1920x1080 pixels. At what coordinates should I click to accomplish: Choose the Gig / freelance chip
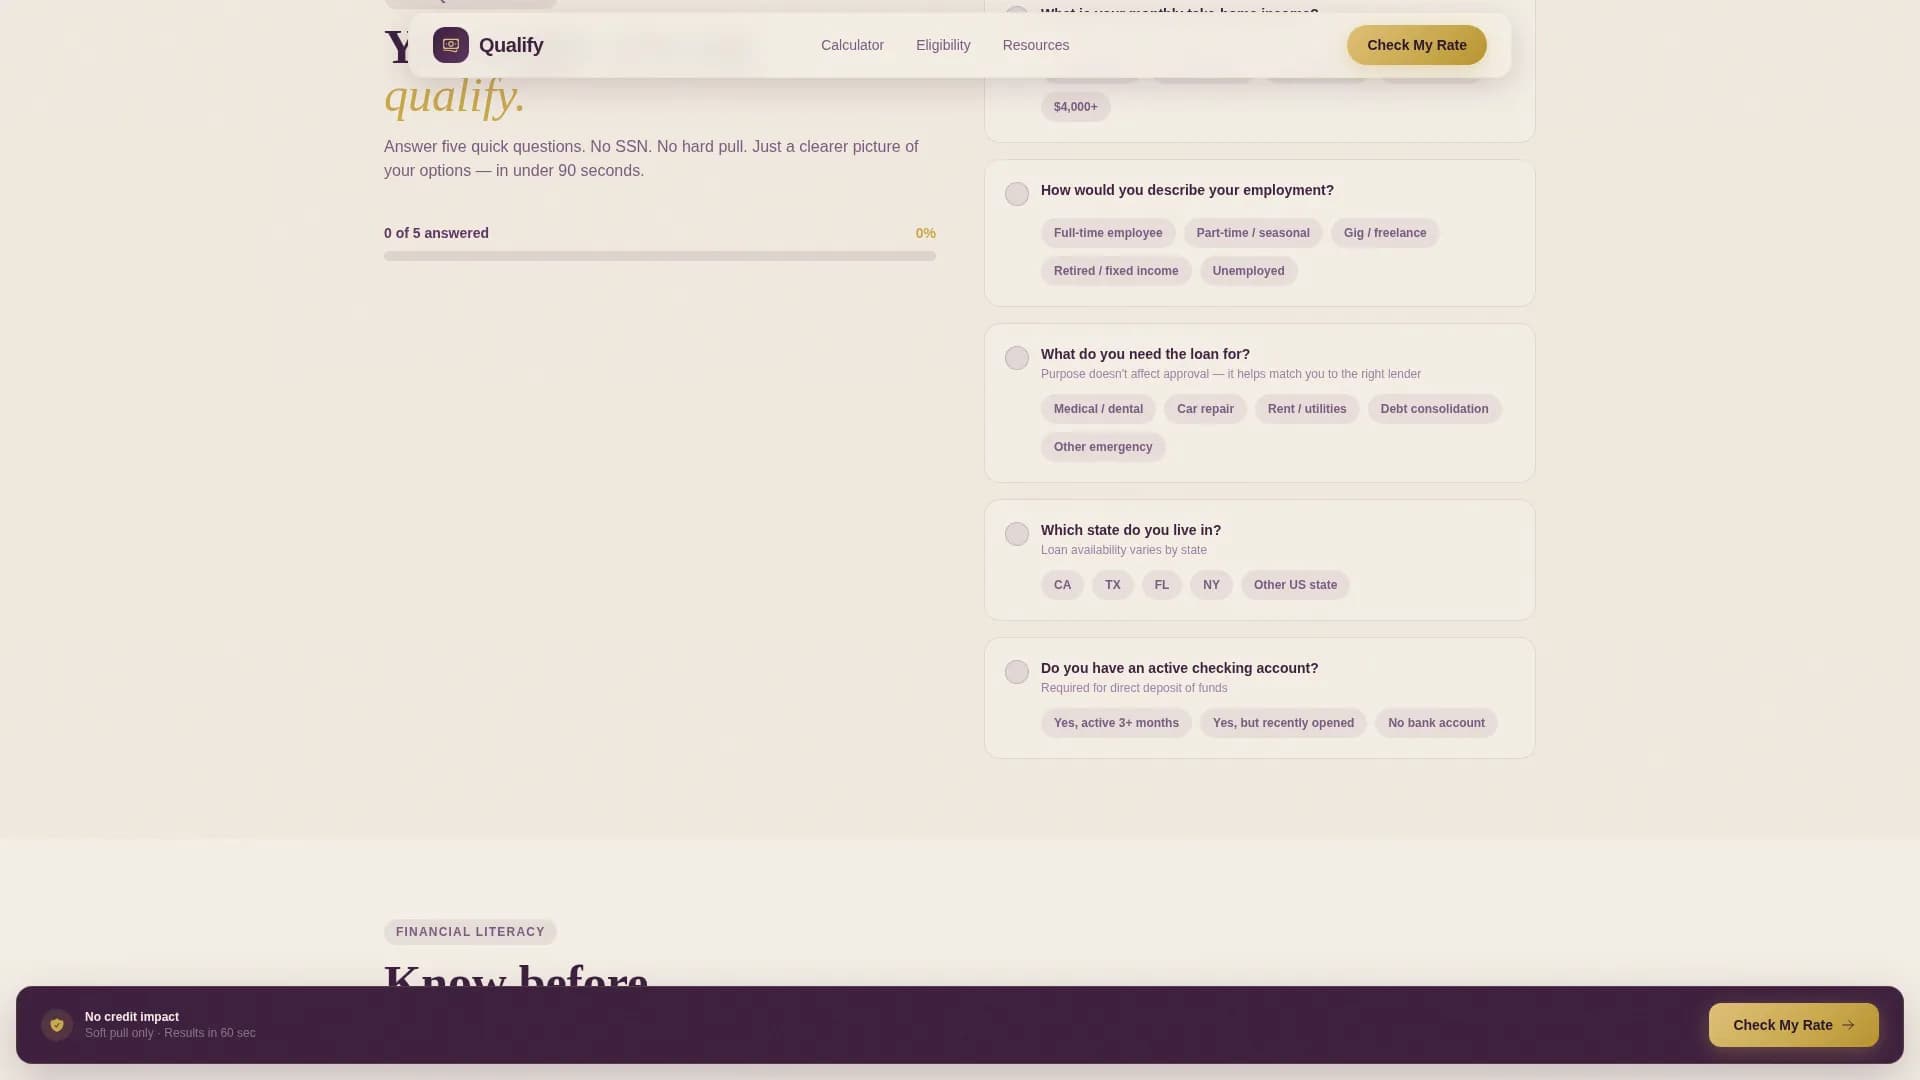[x=1385, y=233]
